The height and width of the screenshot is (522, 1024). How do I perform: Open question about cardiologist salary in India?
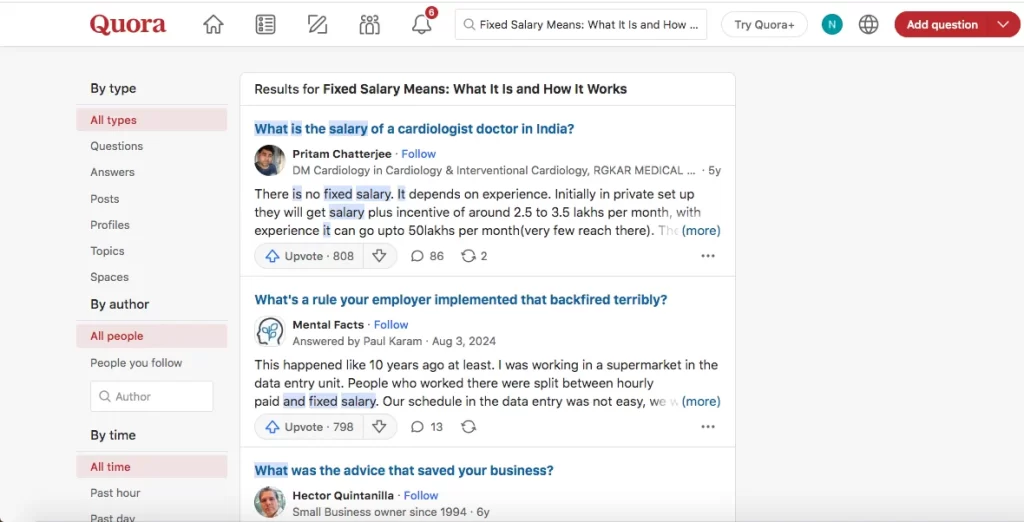pyautogui.click(x=414, y=129)
